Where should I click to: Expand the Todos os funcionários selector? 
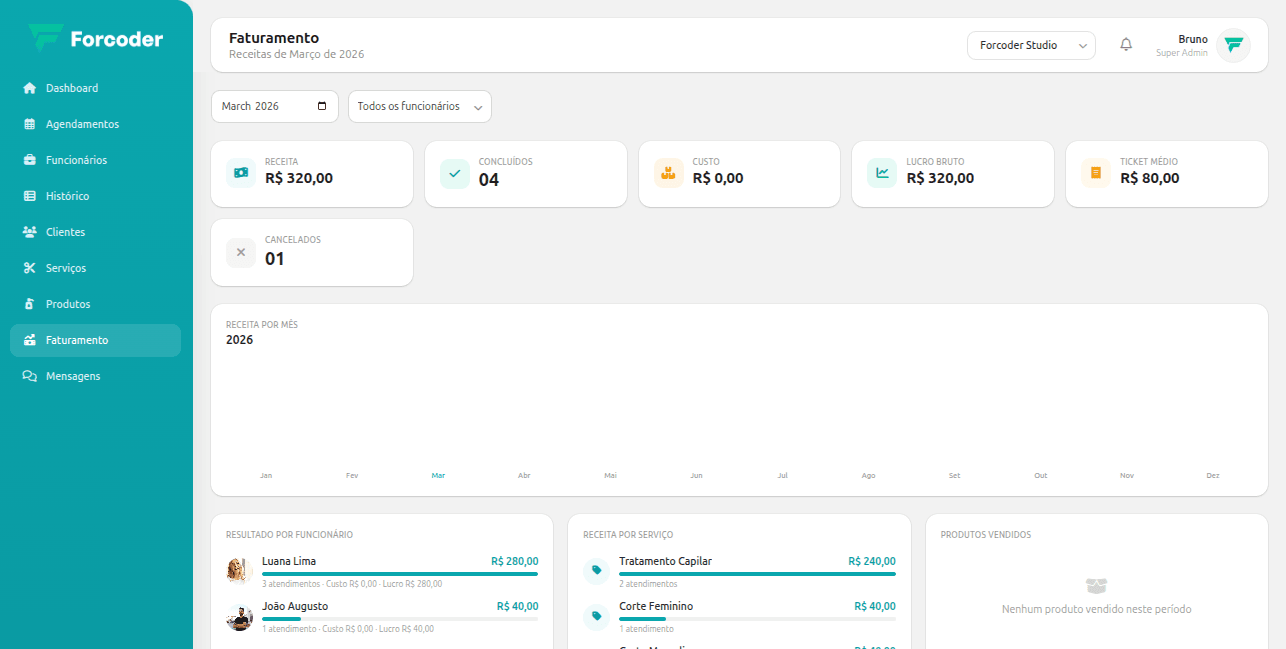point(419,106)
